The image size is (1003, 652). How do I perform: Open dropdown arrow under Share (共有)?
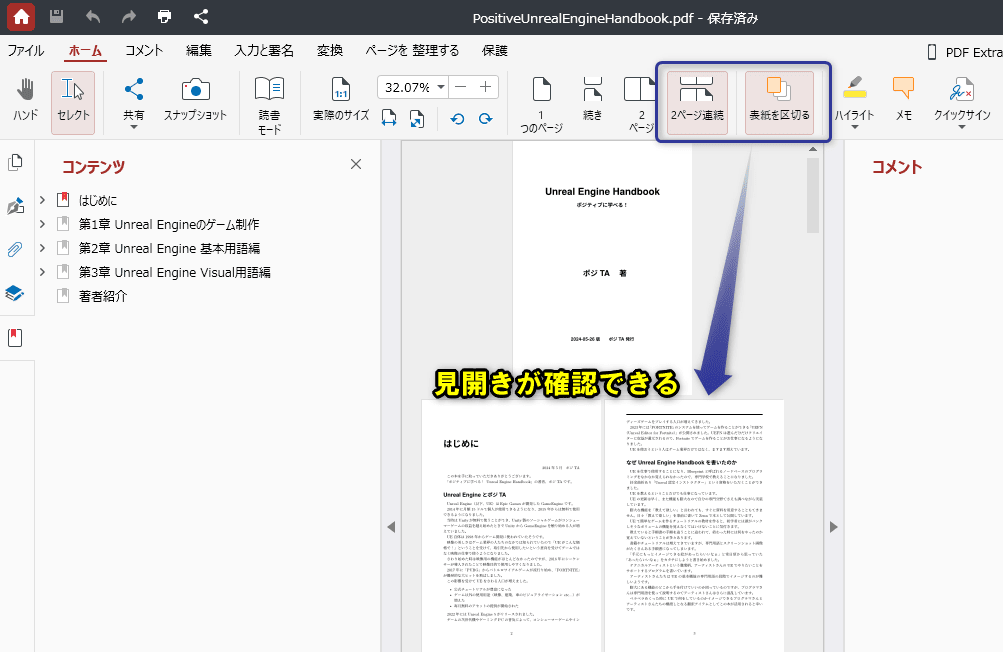coord(134,127)
